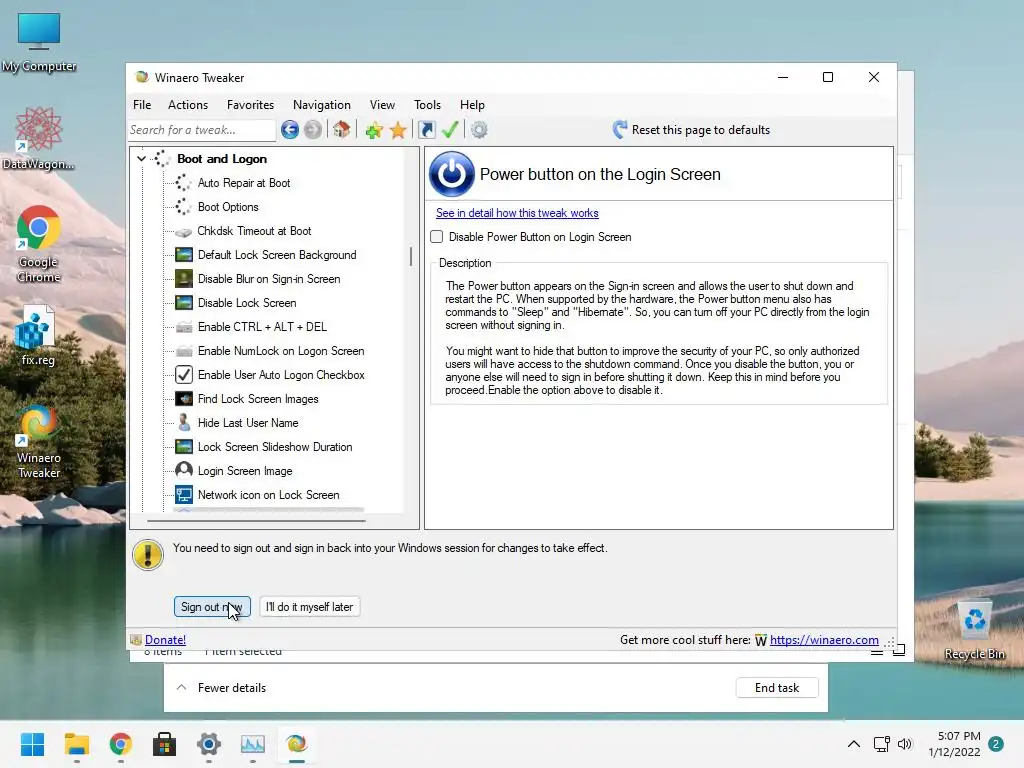
Task: Open the Recycle Bin on desktop
Action: coord(974,630)
